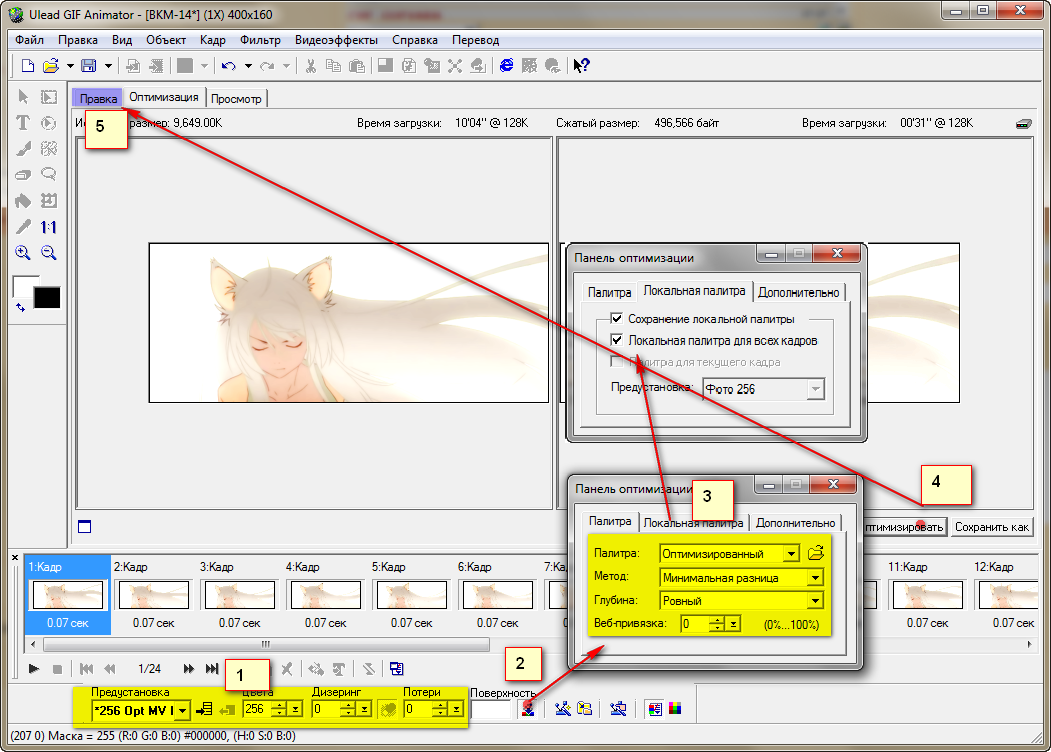The height and width of the screenshot is (752, 1051).
Task: Select frame thumbnail '3:Кадр'
Action: tap(240, 595)
